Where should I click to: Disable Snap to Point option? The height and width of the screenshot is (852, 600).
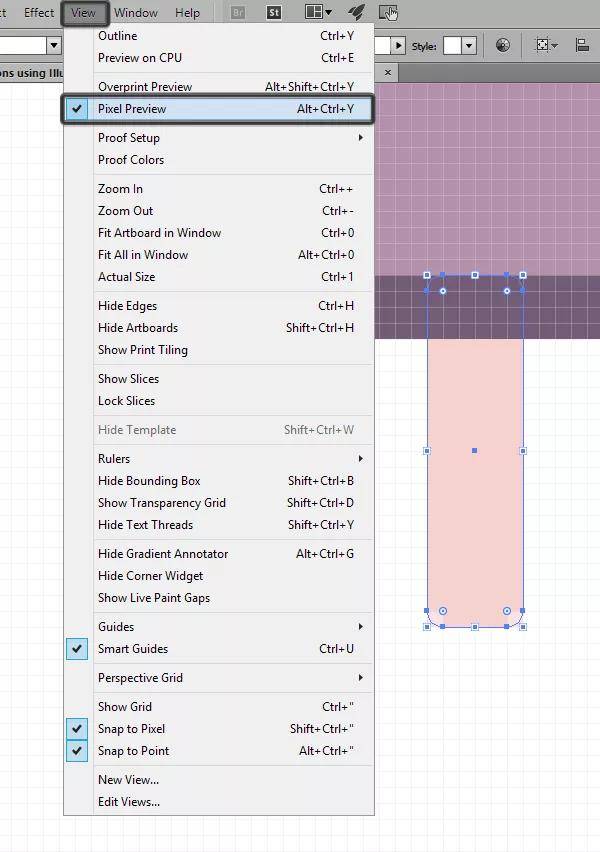217,750
